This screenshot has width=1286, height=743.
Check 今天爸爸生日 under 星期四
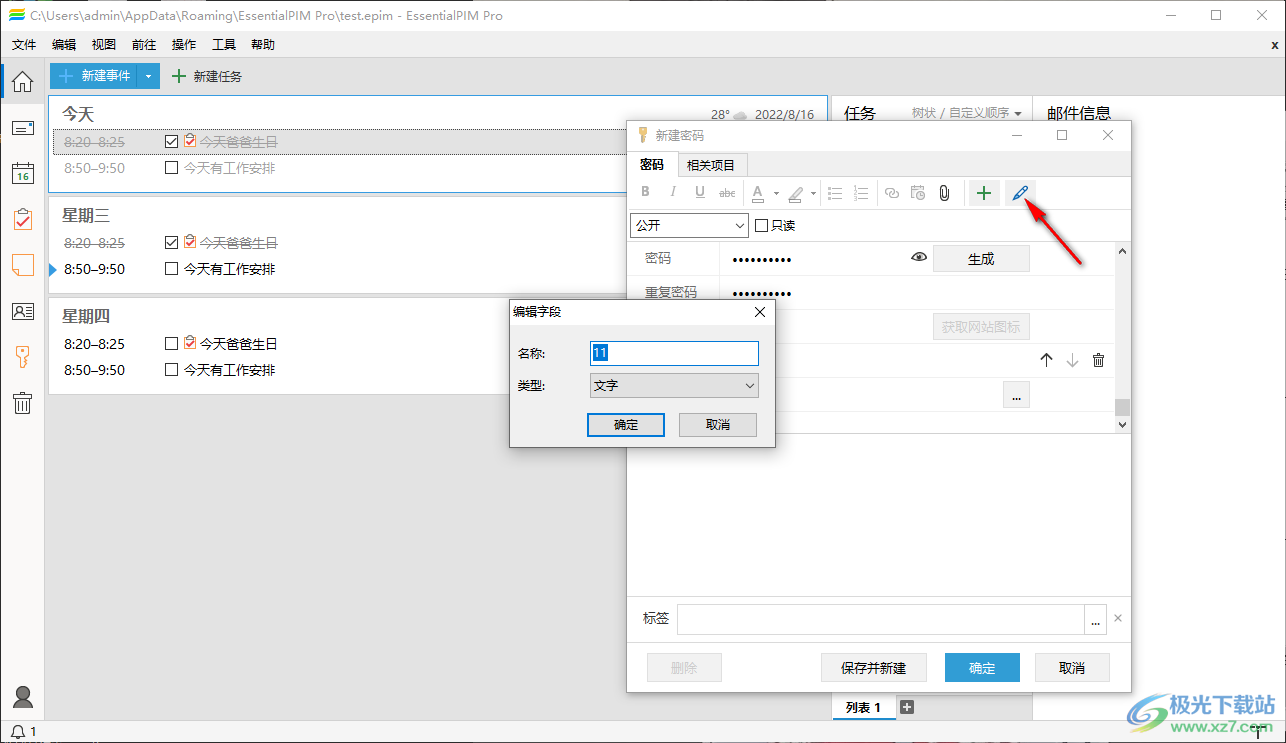[x=171, y=343]
